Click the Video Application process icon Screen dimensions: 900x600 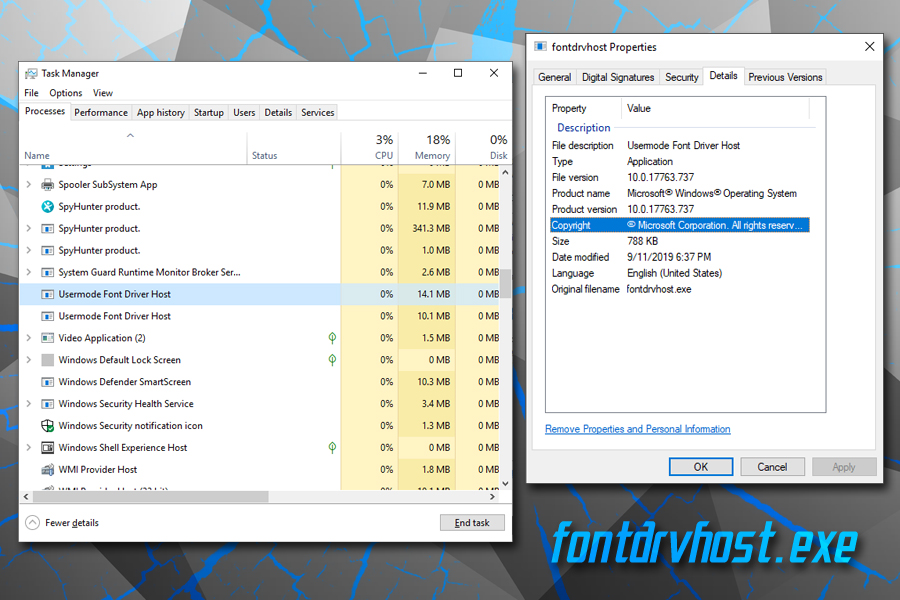click(x=48, y=338)
